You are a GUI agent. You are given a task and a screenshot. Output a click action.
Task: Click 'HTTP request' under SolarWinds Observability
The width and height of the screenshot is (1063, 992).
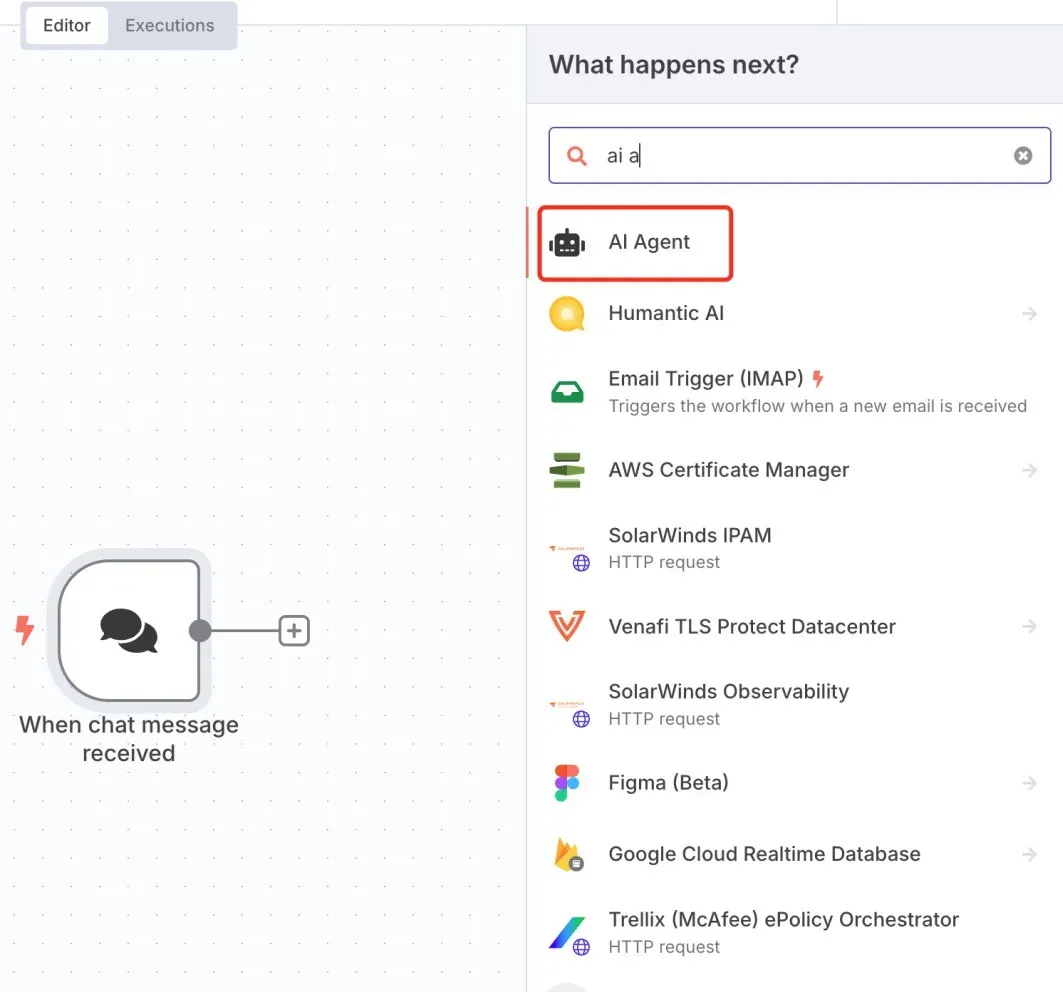[x=664, y=719]
